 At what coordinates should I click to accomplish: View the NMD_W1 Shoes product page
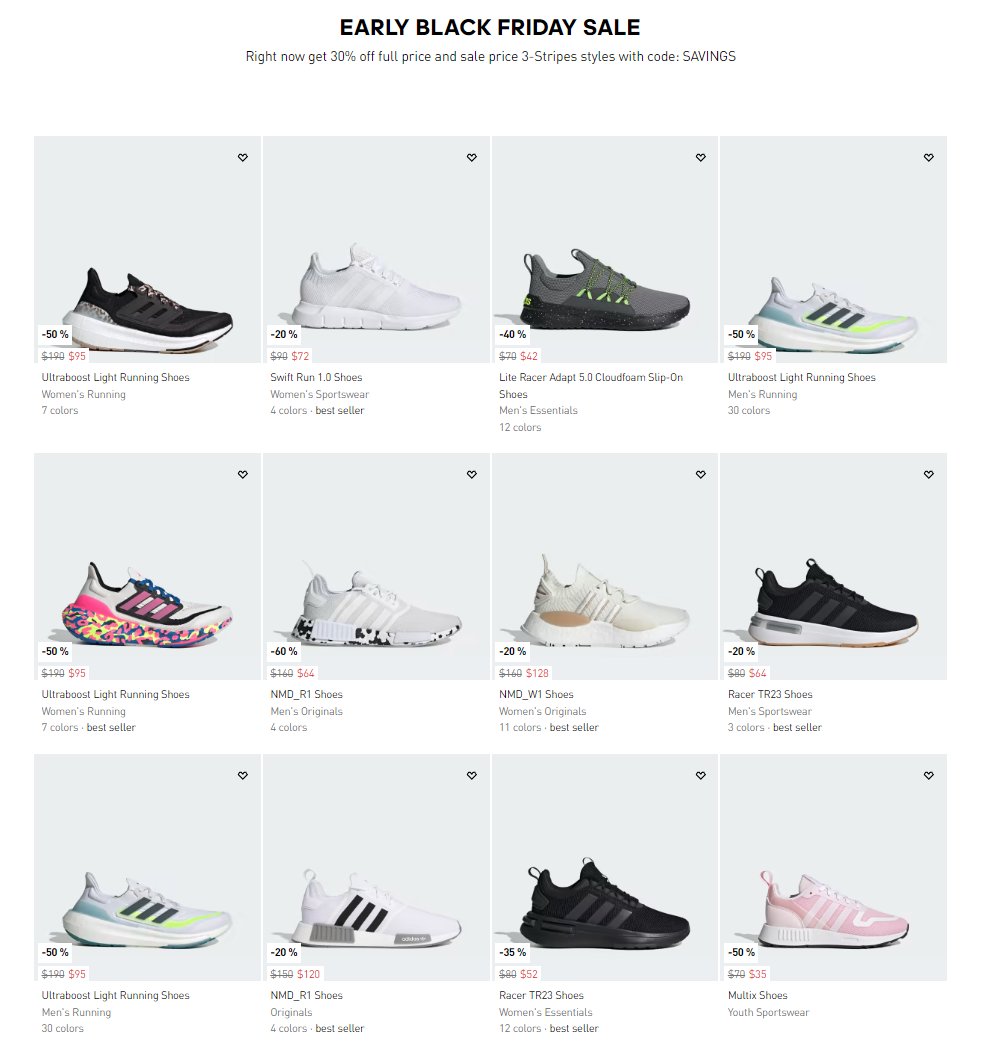pyautogui.click(x=536, y=694)
